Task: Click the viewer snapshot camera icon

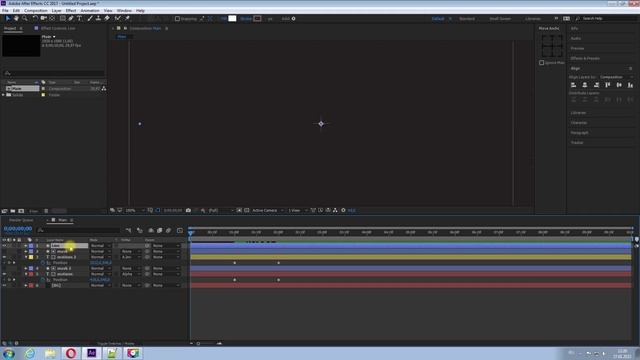Action: (188, 210)
